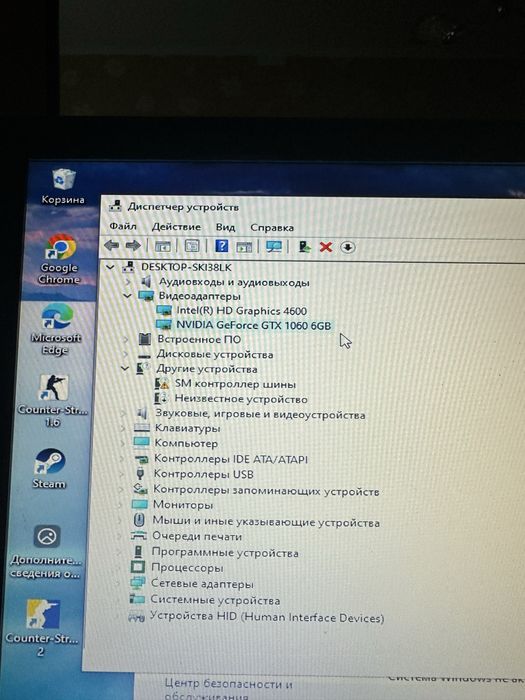The height and width of the screenshot is (700, 525).
Task: Click the Контроллеры USB plug icon
Action: [141, 474]
